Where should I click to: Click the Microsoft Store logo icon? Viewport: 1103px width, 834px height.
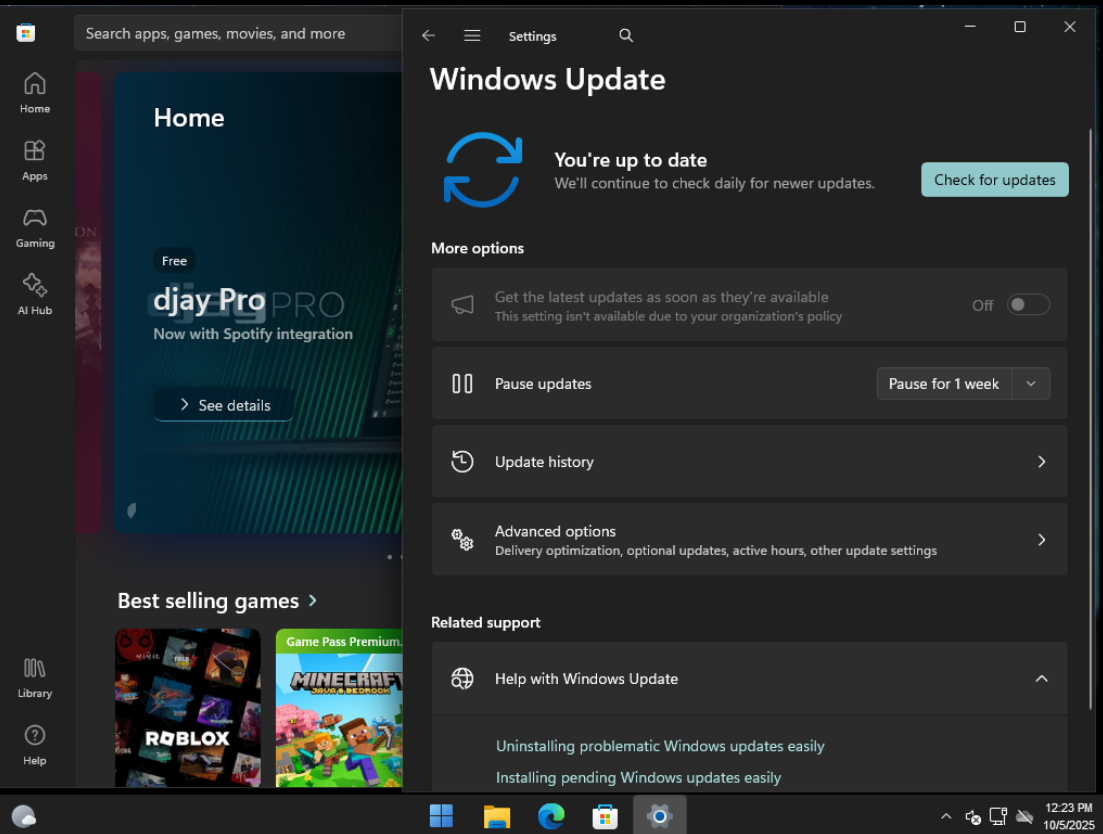[x=26, y=33]
